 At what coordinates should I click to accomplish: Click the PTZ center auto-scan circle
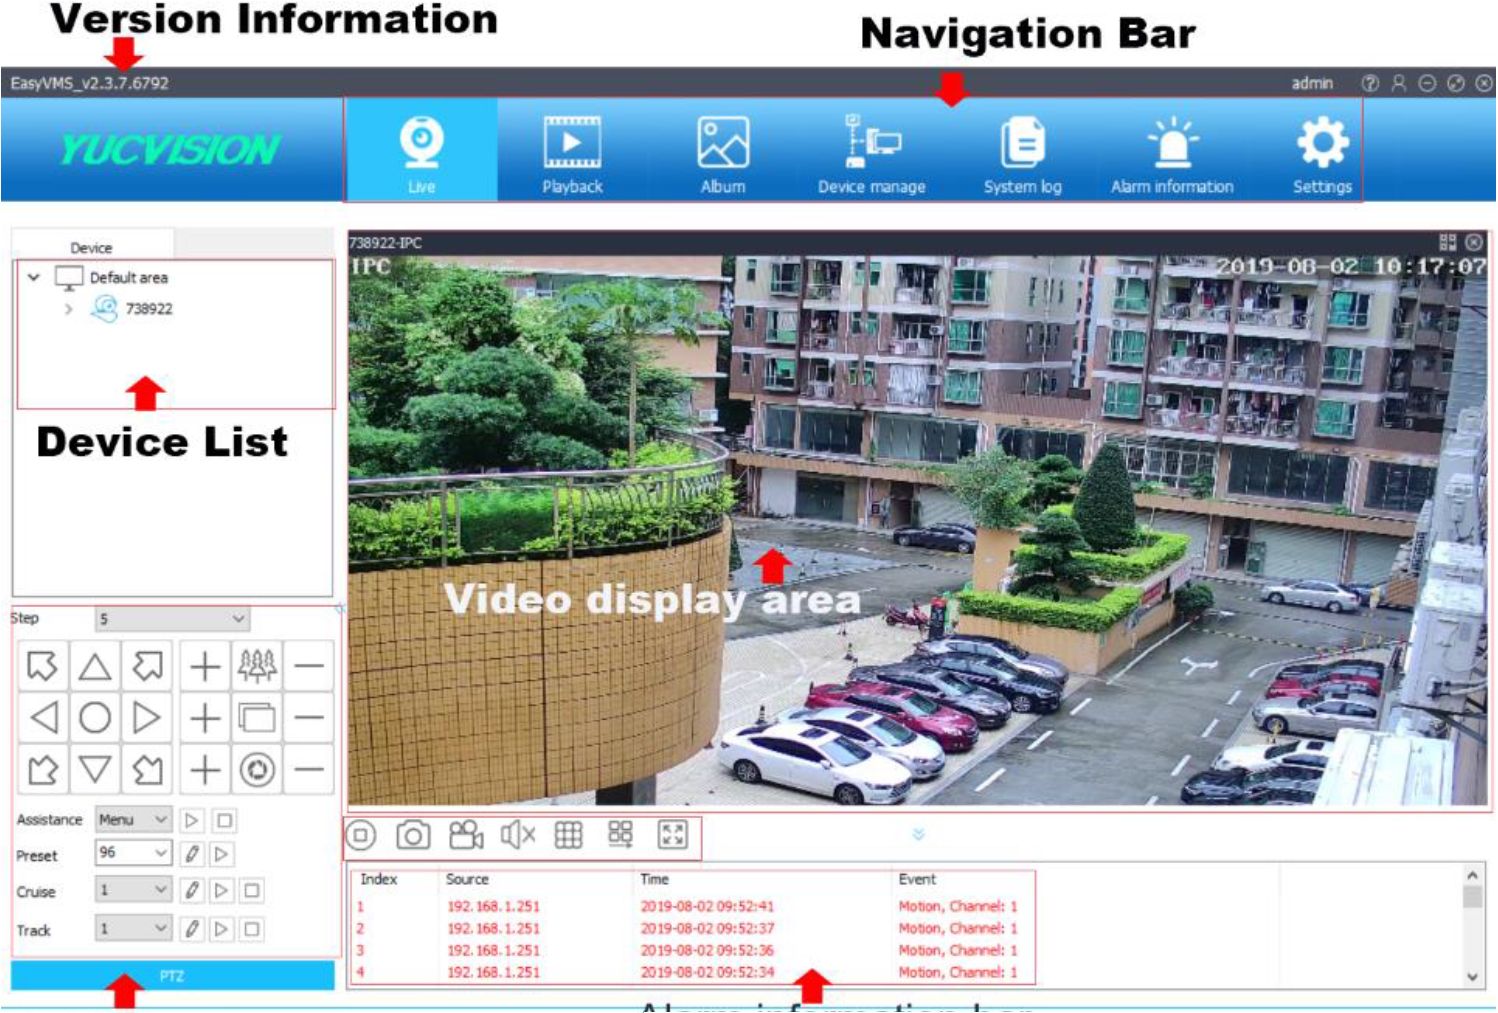click(95, 717)
